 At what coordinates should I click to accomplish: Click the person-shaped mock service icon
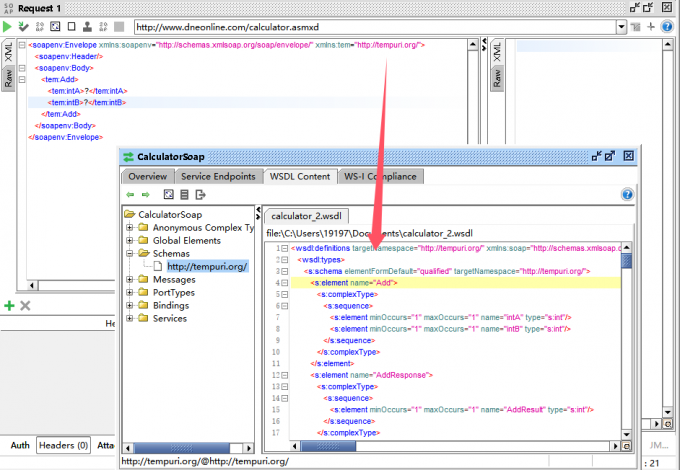pos(87,27)
